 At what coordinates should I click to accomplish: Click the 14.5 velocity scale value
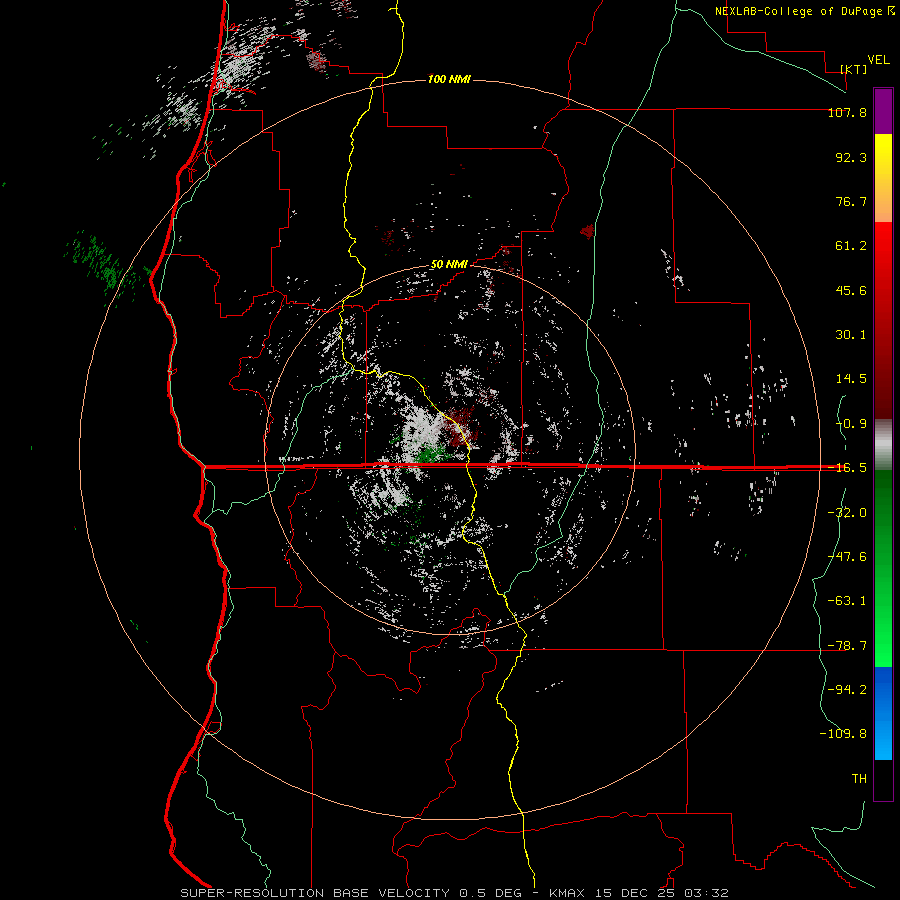(851, 379)
